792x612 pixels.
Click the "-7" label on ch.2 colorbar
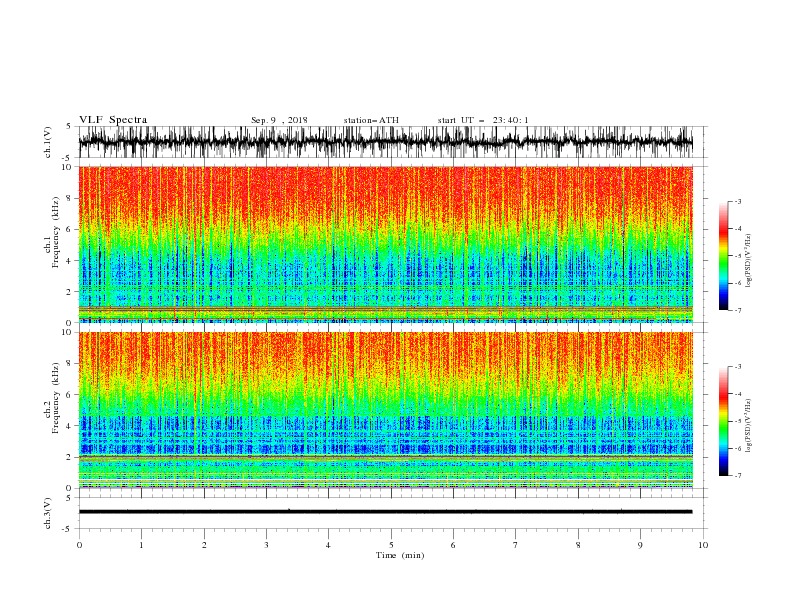pos(737,476)
